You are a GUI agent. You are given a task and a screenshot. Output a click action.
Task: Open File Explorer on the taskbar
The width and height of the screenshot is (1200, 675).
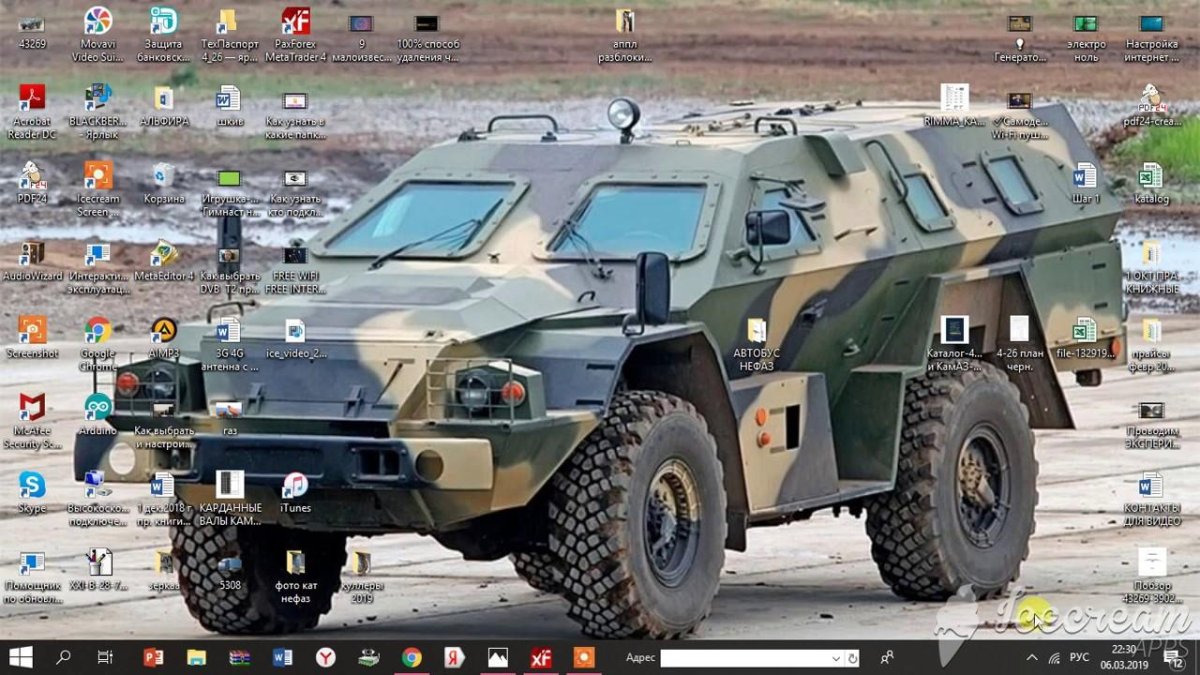[x=197, y=658]
